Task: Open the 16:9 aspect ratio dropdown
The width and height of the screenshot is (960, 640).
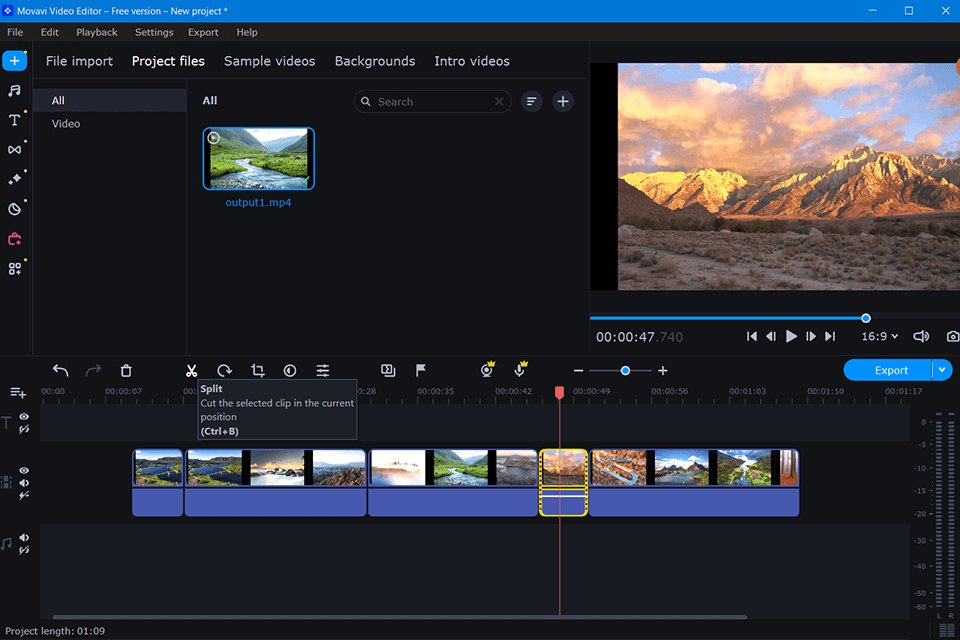Action: point(880,337)
